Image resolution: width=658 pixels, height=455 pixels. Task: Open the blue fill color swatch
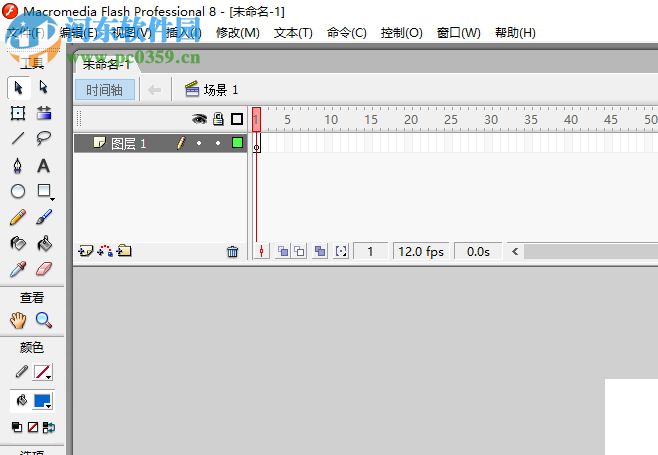click(43, 401)
